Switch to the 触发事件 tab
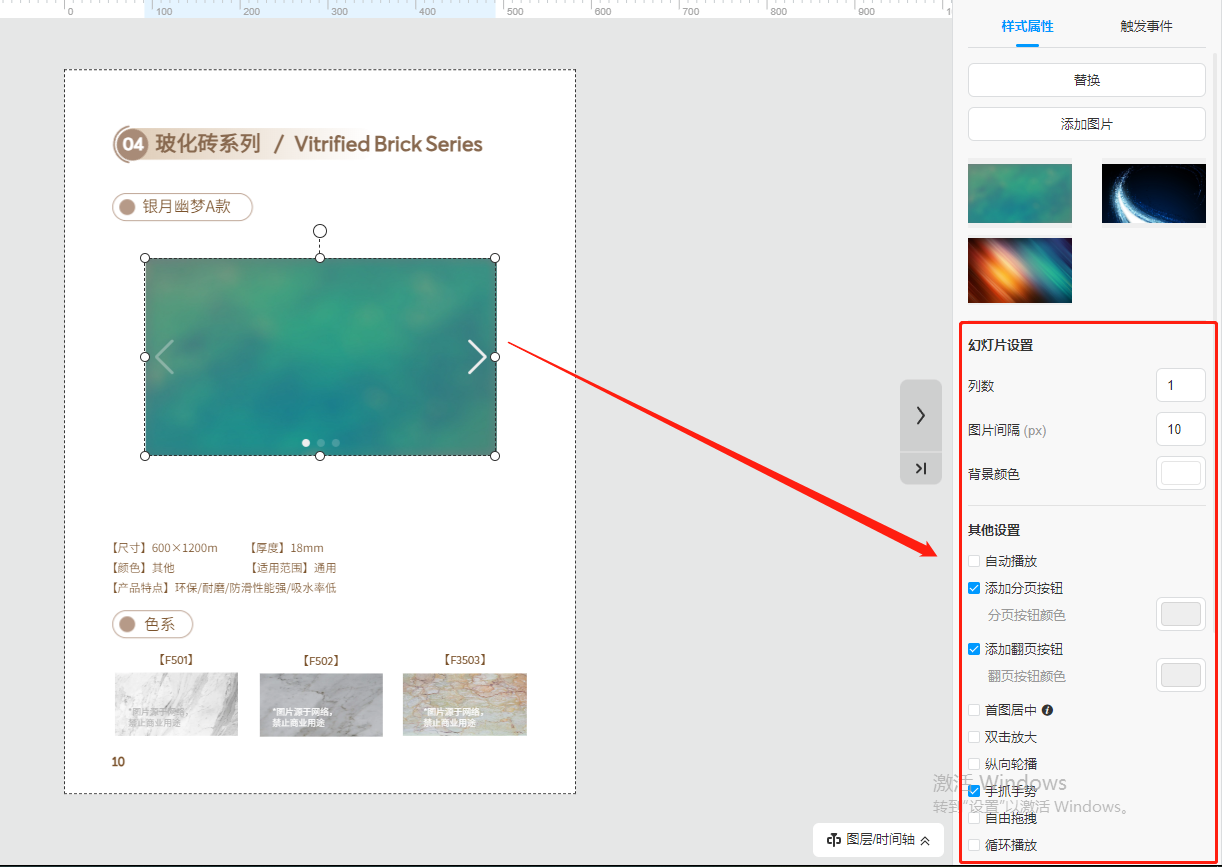Image resolution: width=1222 pixels, height=867 pixels. point(1146,27)
